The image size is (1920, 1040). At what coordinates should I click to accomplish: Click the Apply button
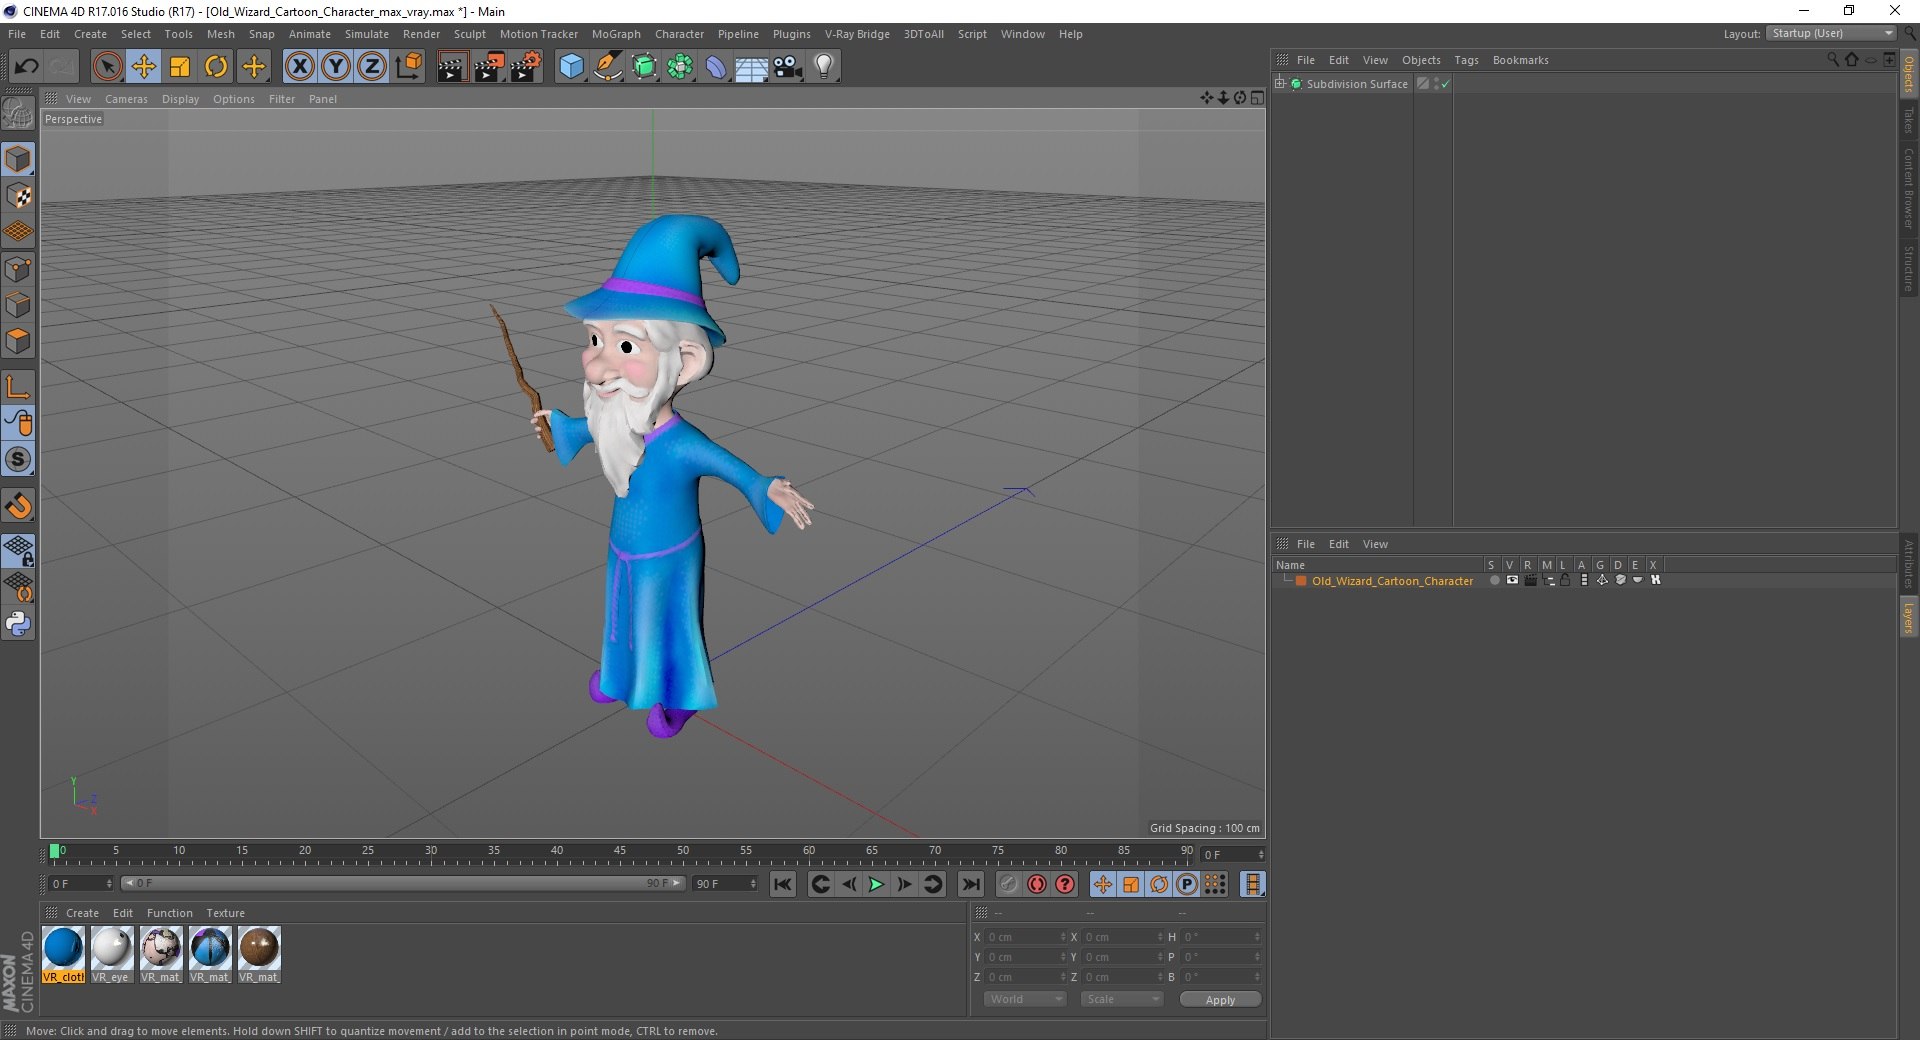tap(1220, 1000)
